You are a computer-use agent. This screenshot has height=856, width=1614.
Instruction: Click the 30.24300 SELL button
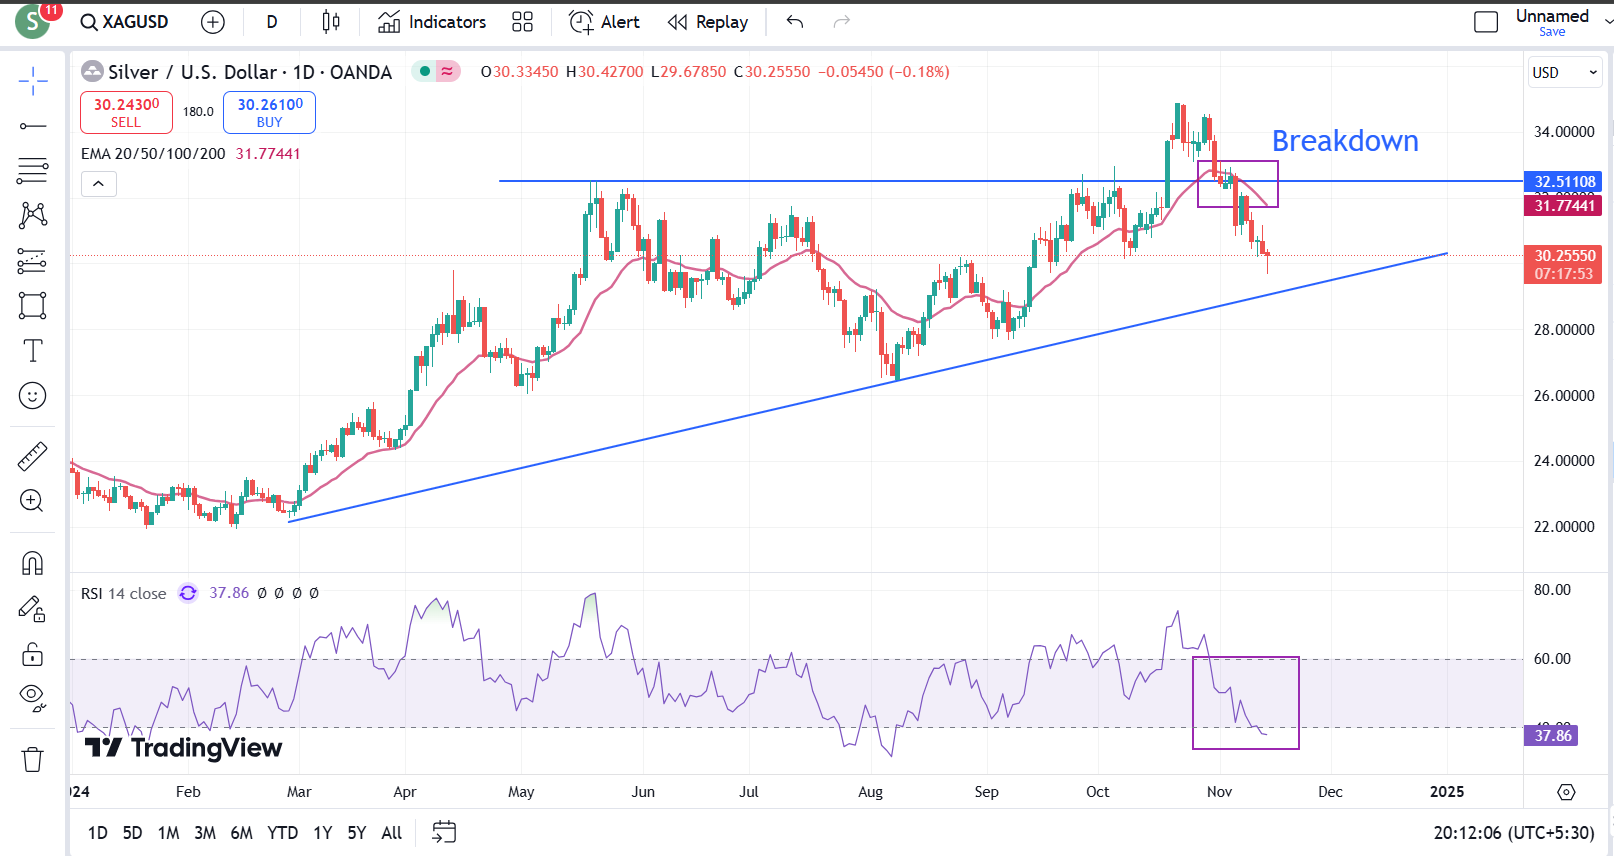pyautogui.click(x=126, y=112)
